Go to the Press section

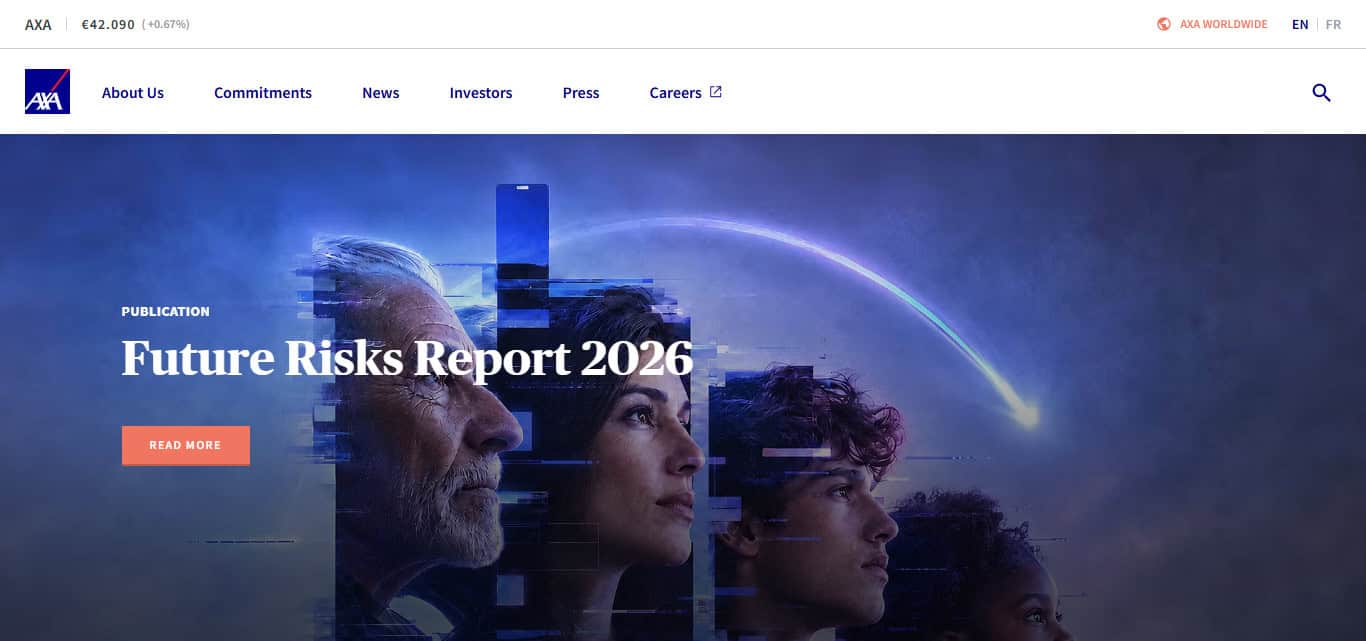point(581,93)
